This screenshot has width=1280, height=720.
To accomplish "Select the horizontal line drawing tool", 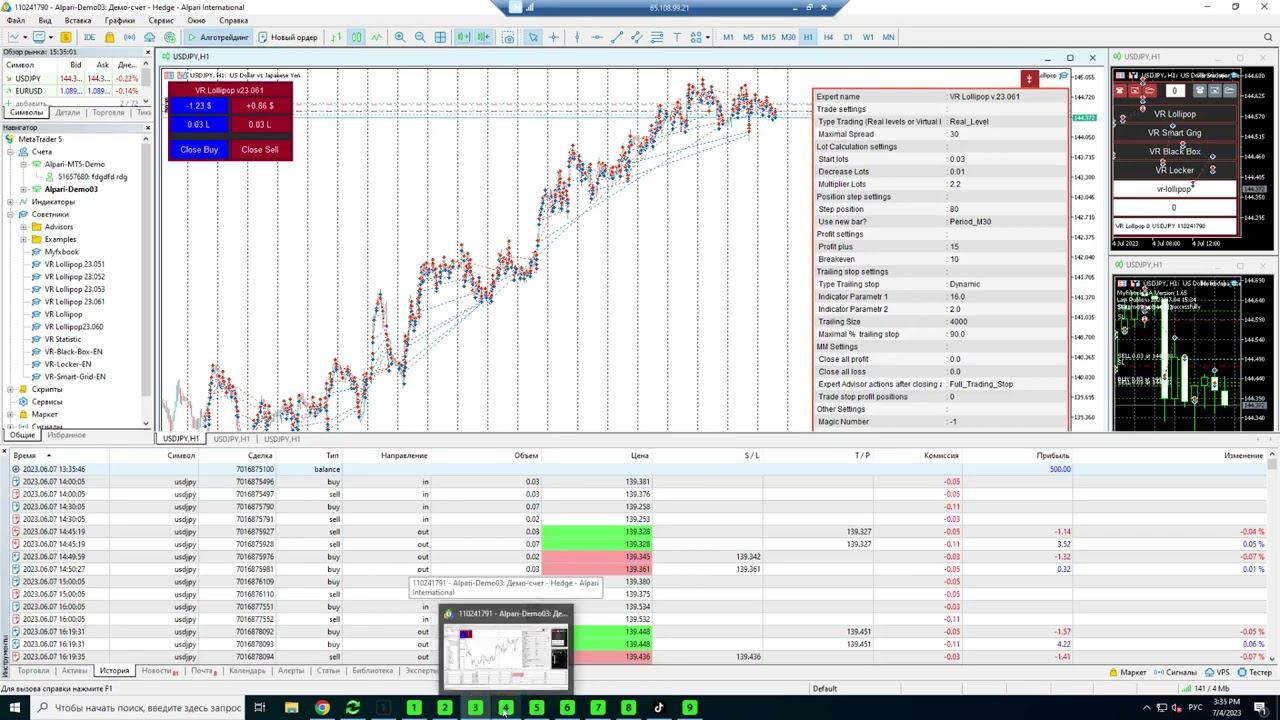I will pyautogui.click(x=597, y=37).
